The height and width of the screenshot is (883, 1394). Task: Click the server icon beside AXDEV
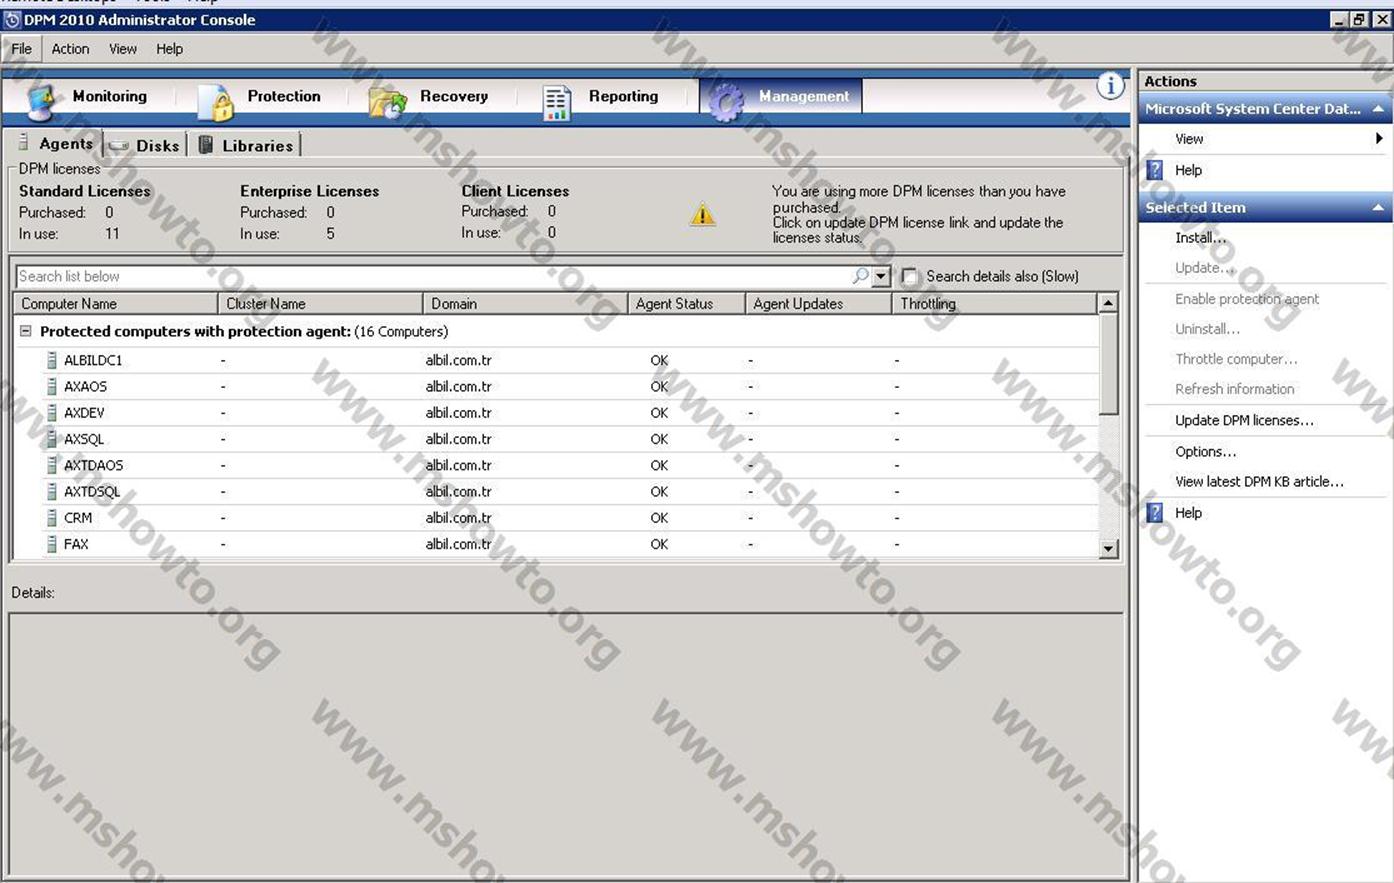coord(51,412)
